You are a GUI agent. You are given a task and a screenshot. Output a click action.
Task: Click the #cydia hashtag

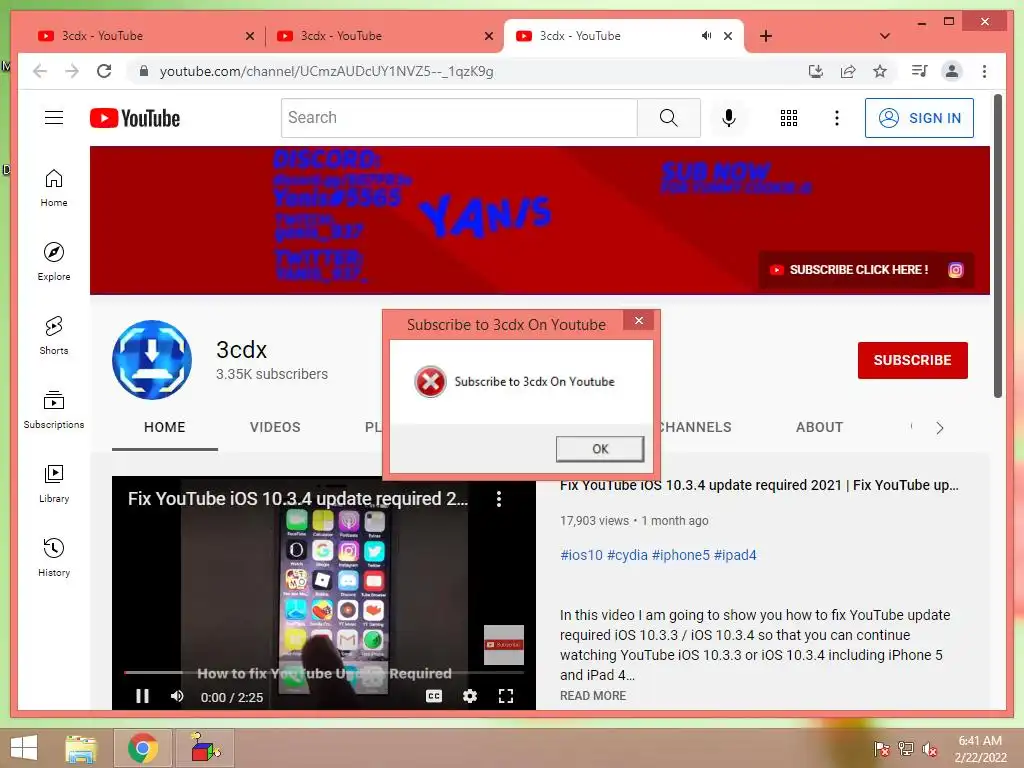tap(628, 555)
